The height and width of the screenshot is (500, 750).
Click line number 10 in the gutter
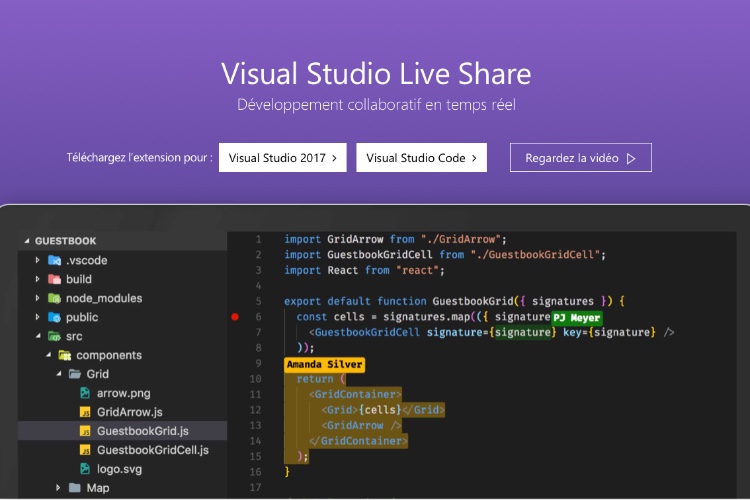tap(255, 379)
